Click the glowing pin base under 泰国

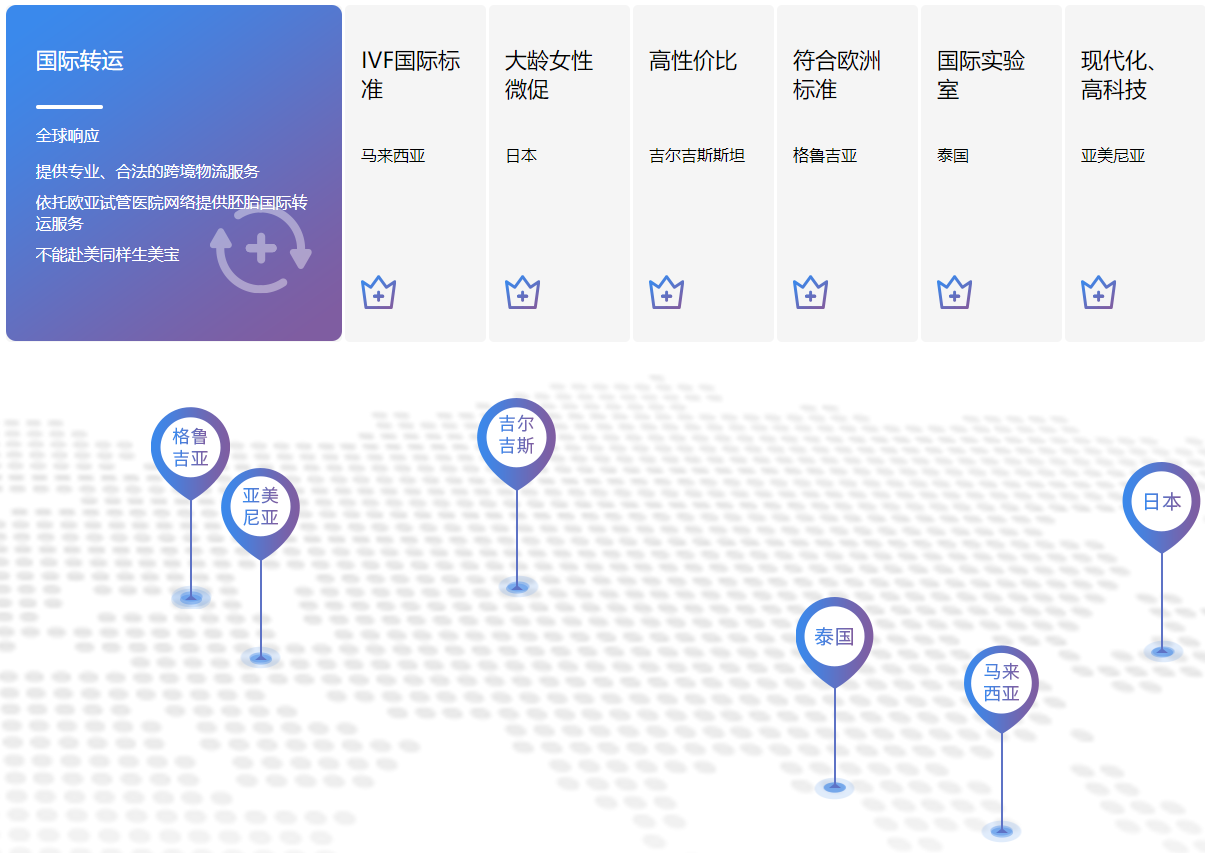coord(833,787)
